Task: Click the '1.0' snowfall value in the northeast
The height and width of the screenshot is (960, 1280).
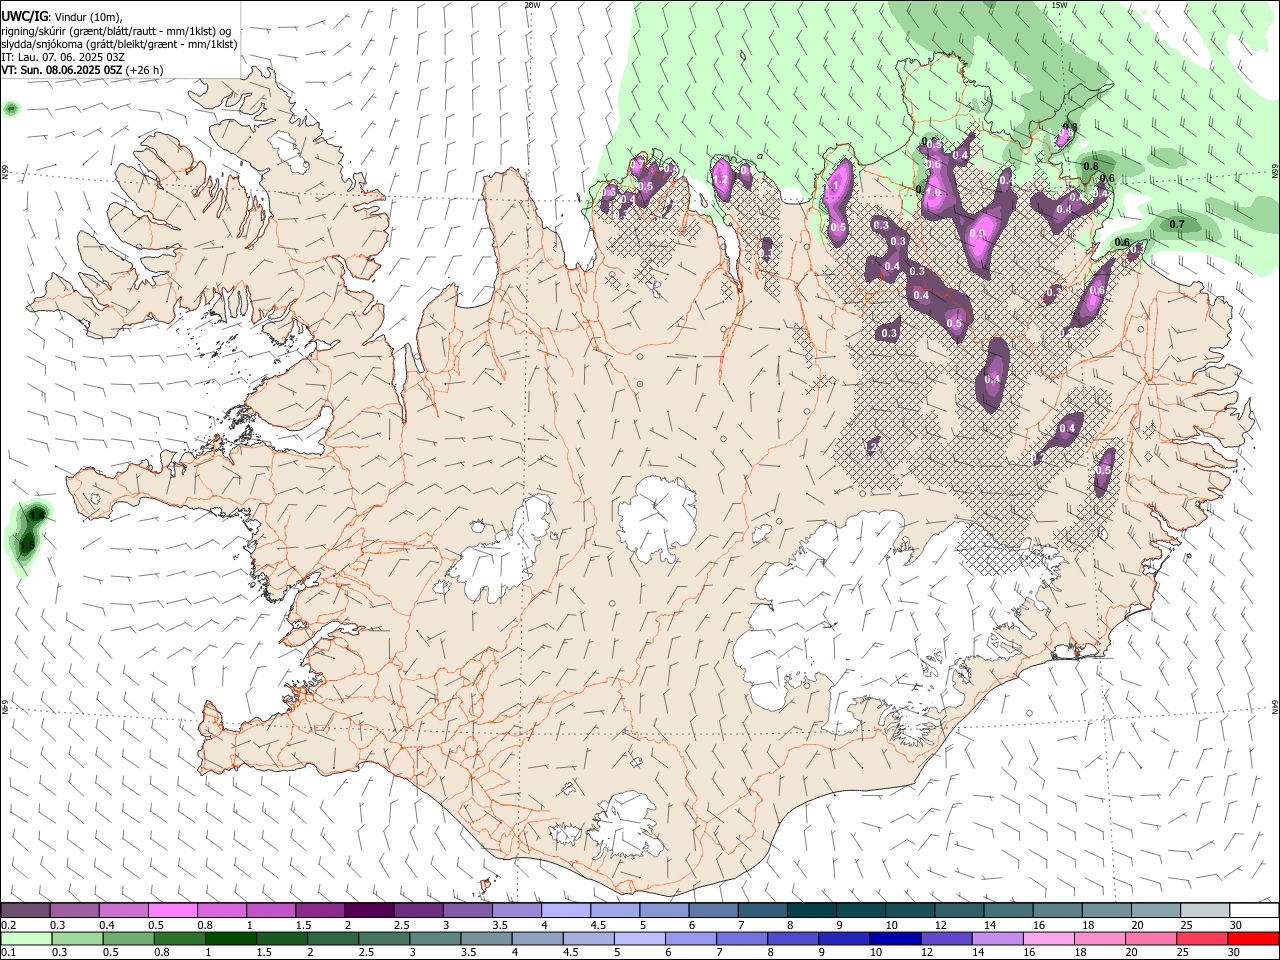Action: point(934,192)
